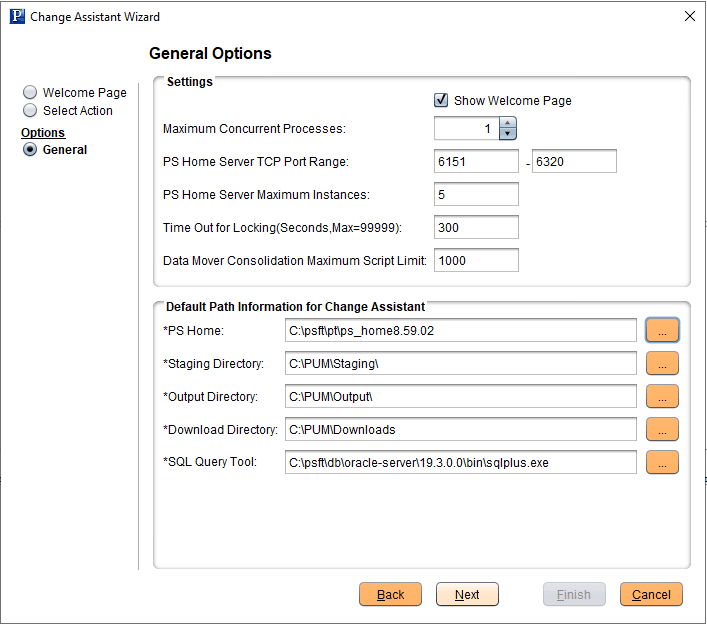Select the Select Action radio button
This screenshot has height=624, width=707.
30,110
